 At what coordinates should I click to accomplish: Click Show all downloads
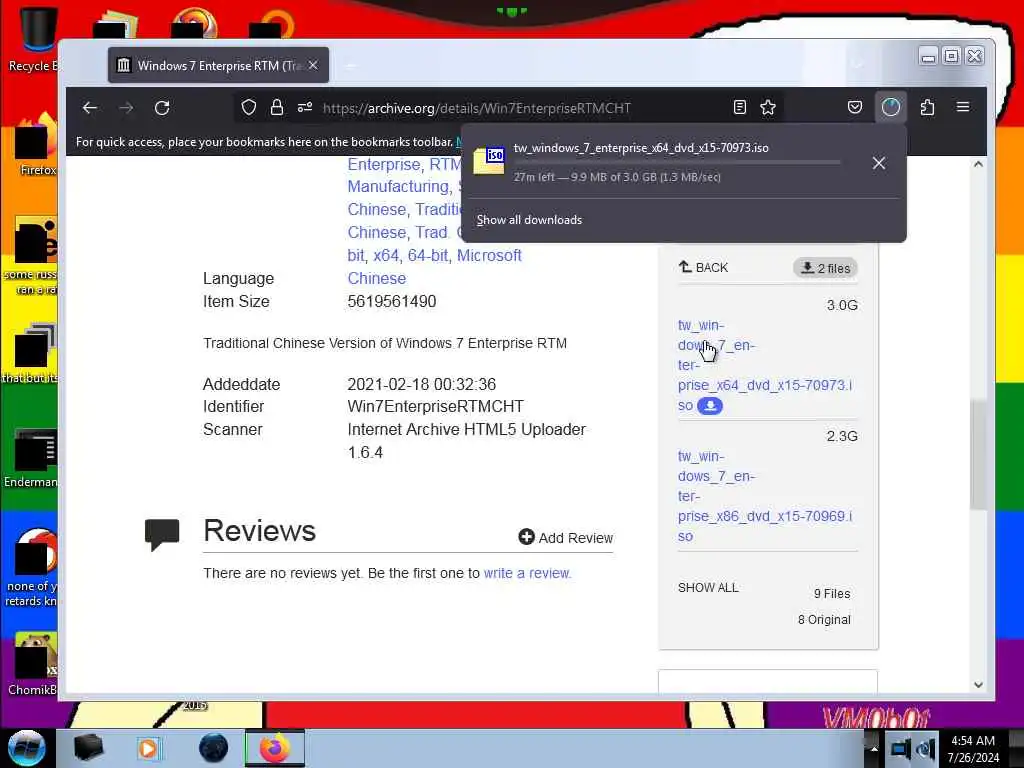pyautogui.click(x=529, y=220)
